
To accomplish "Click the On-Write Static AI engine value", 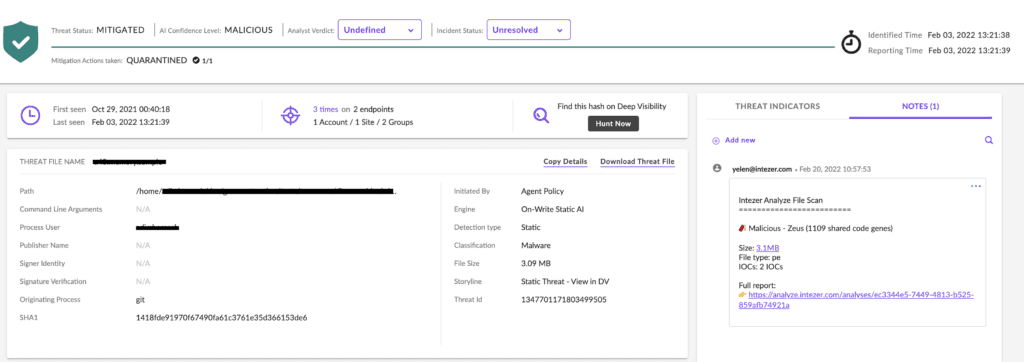I will [553, 210].
